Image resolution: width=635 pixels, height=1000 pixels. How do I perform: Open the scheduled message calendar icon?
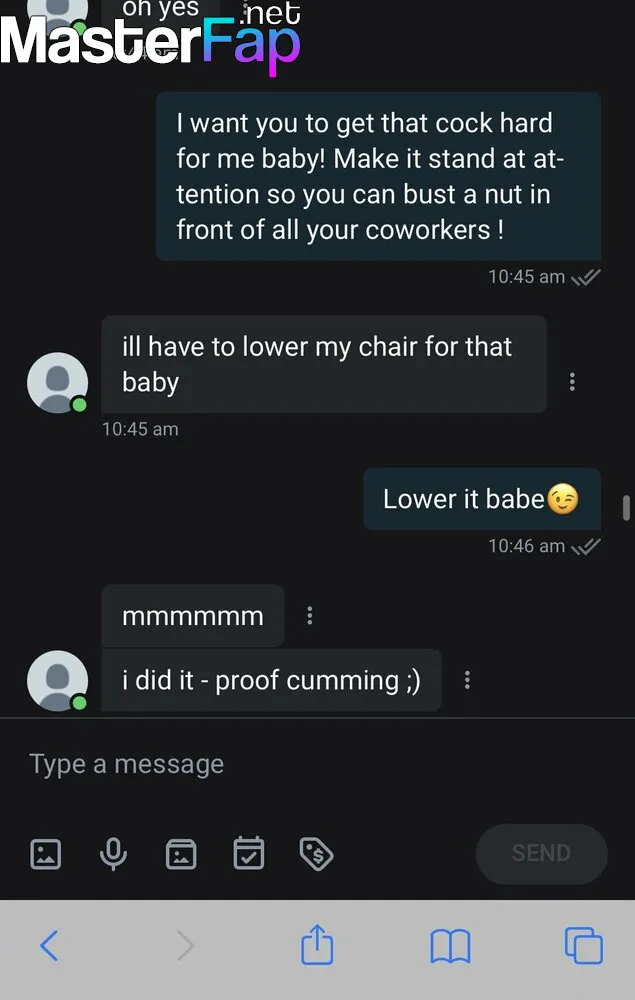click(x=249, y=853)
